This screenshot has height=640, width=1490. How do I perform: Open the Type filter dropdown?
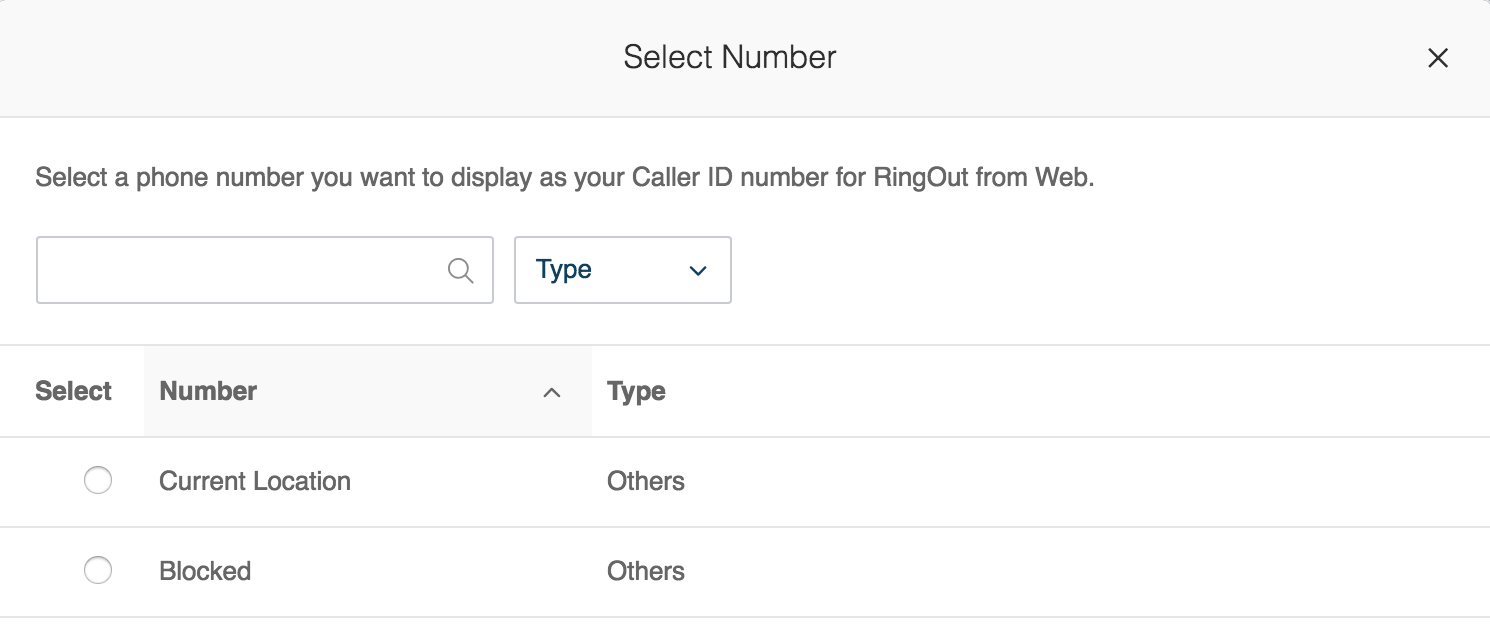[x=622, y=270]
